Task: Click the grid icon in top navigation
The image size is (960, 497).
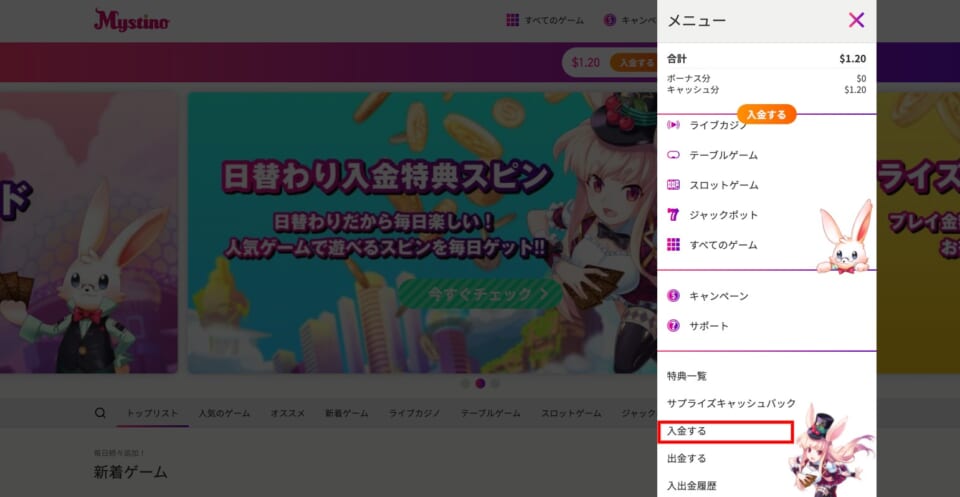Action: coord(512,20)
